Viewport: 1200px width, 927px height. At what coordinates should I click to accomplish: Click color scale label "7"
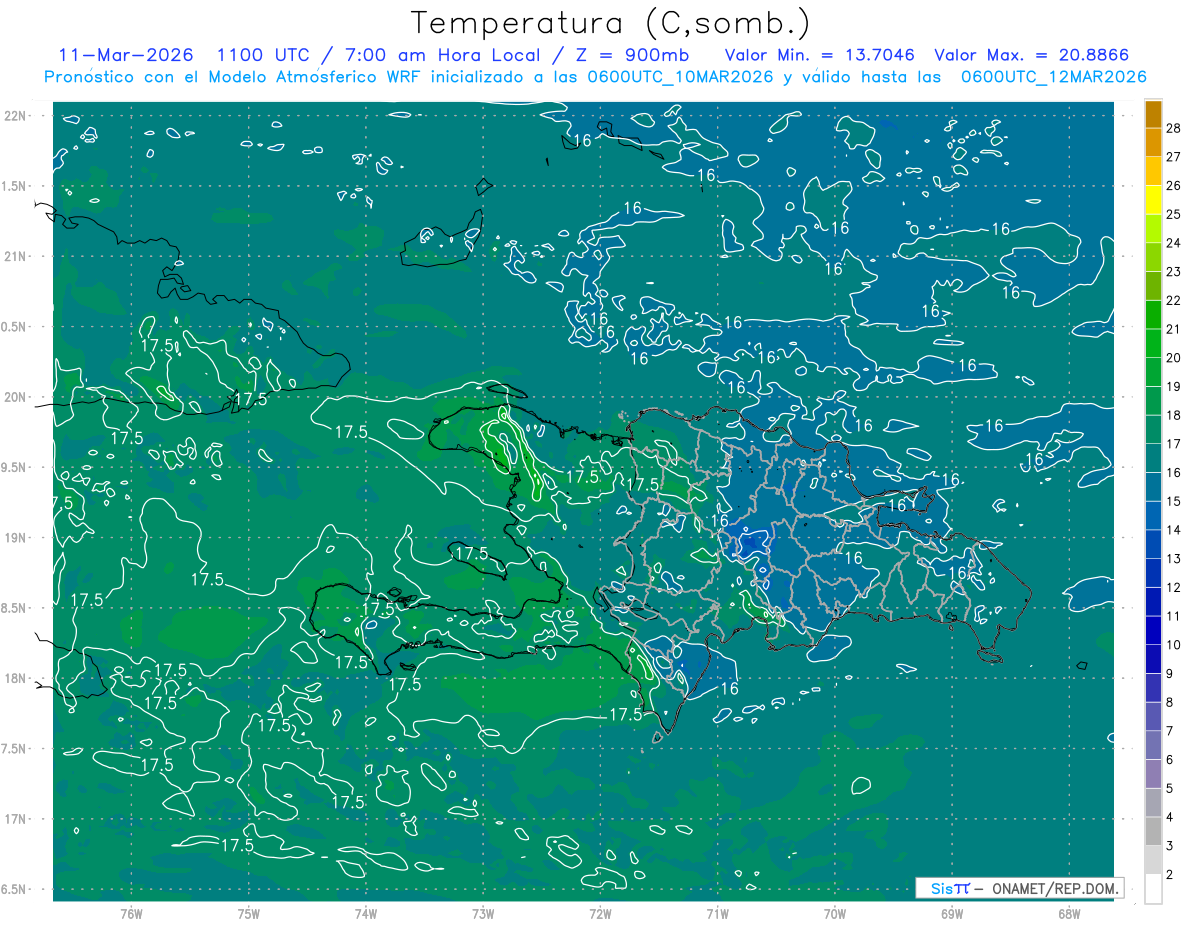click(1170, 731)
